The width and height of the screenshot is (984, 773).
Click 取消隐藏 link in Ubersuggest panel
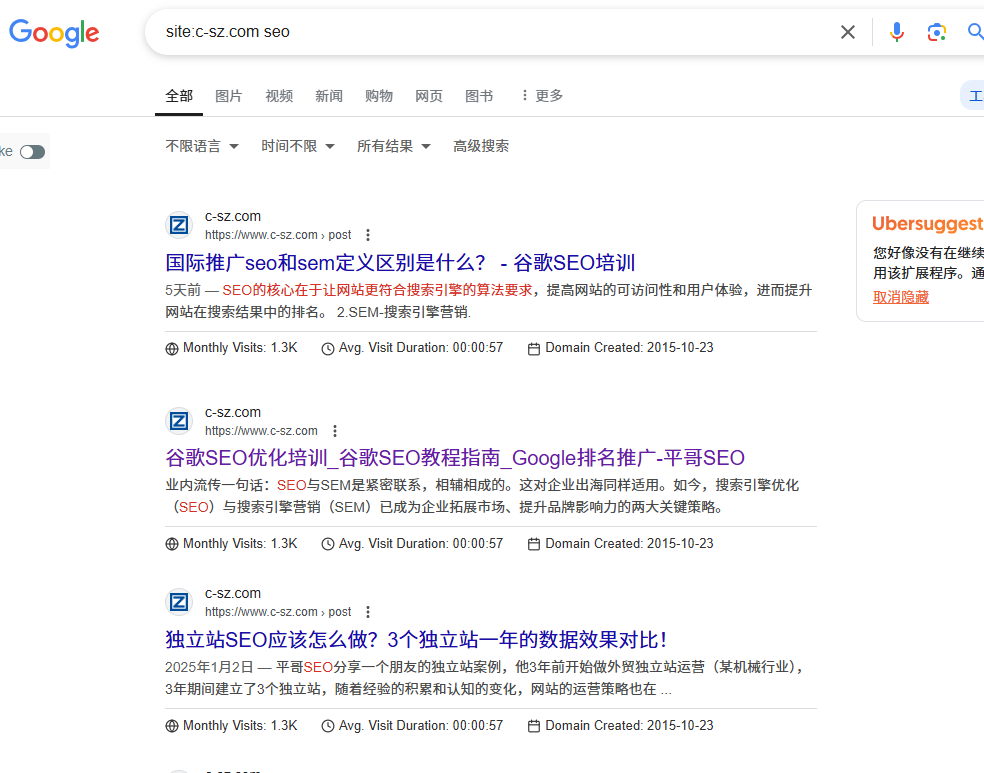(x=901, y=297)
